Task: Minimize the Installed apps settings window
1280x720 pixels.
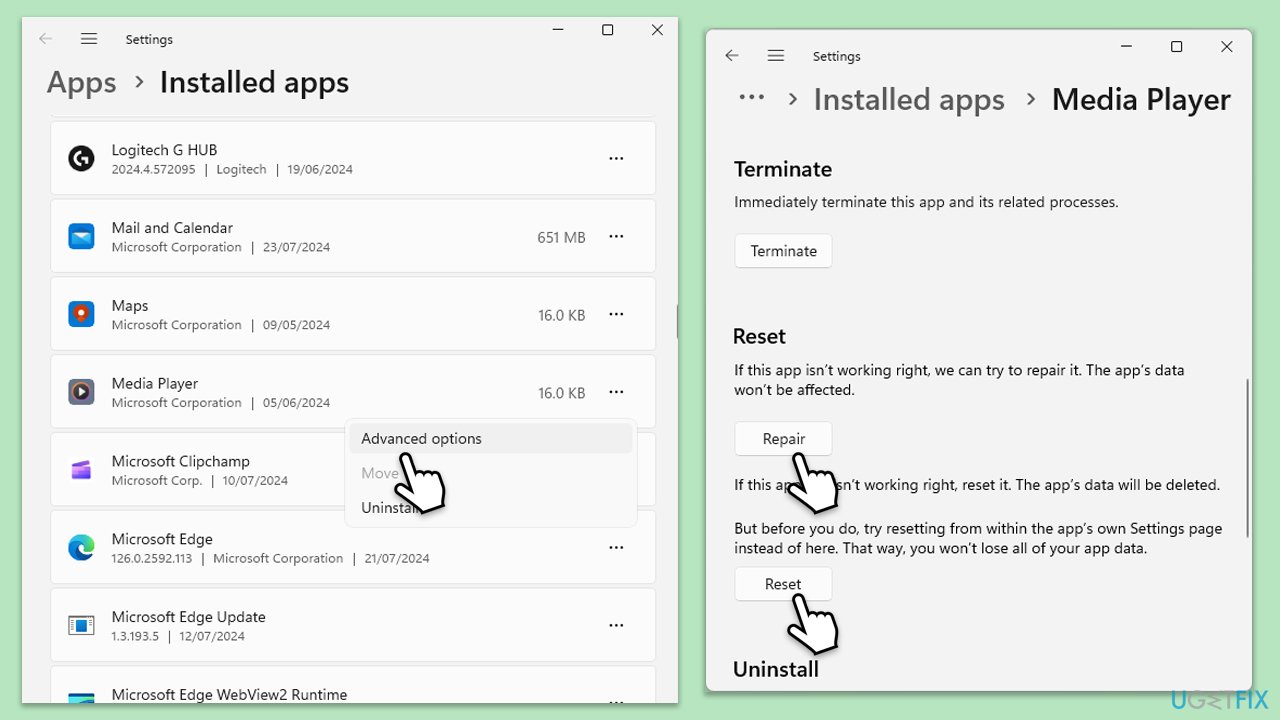Action: click(x=557, y=30)
